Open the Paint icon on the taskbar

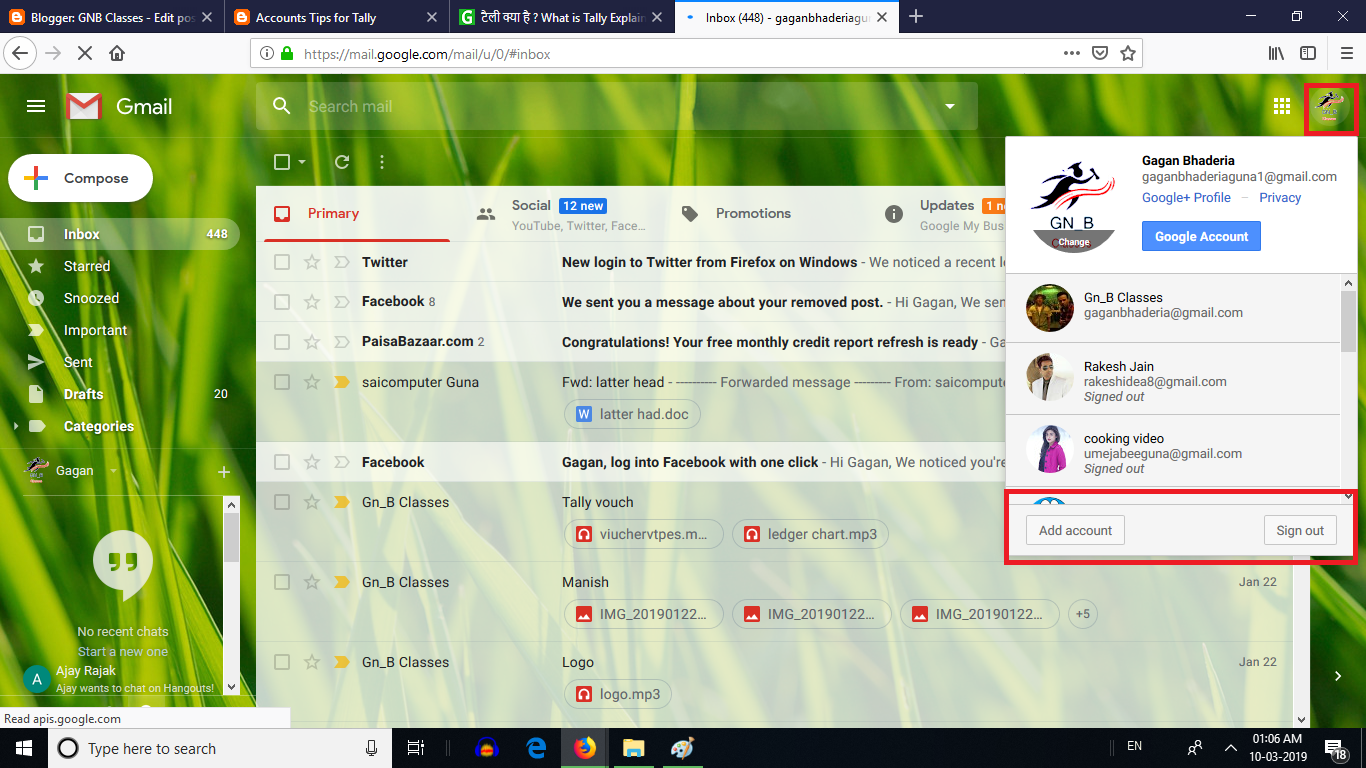(681, 748)
